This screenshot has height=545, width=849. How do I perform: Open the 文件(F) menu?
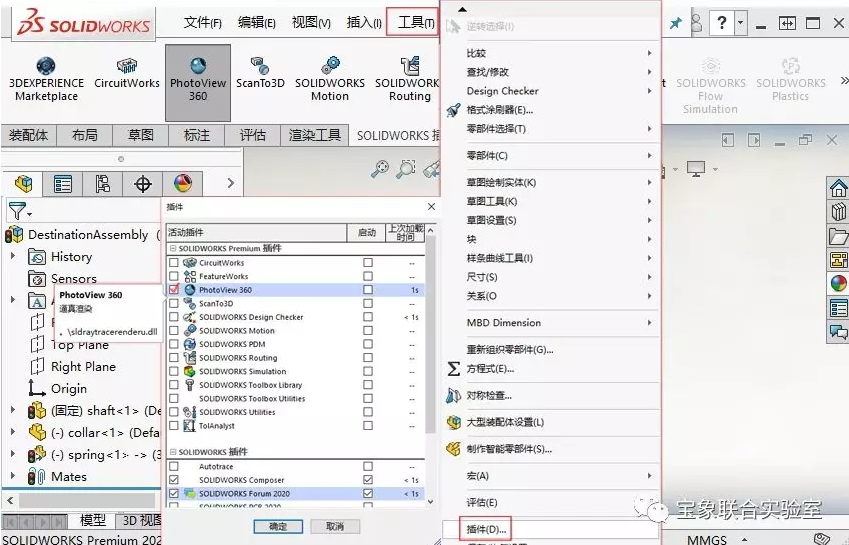pos(203,23)
